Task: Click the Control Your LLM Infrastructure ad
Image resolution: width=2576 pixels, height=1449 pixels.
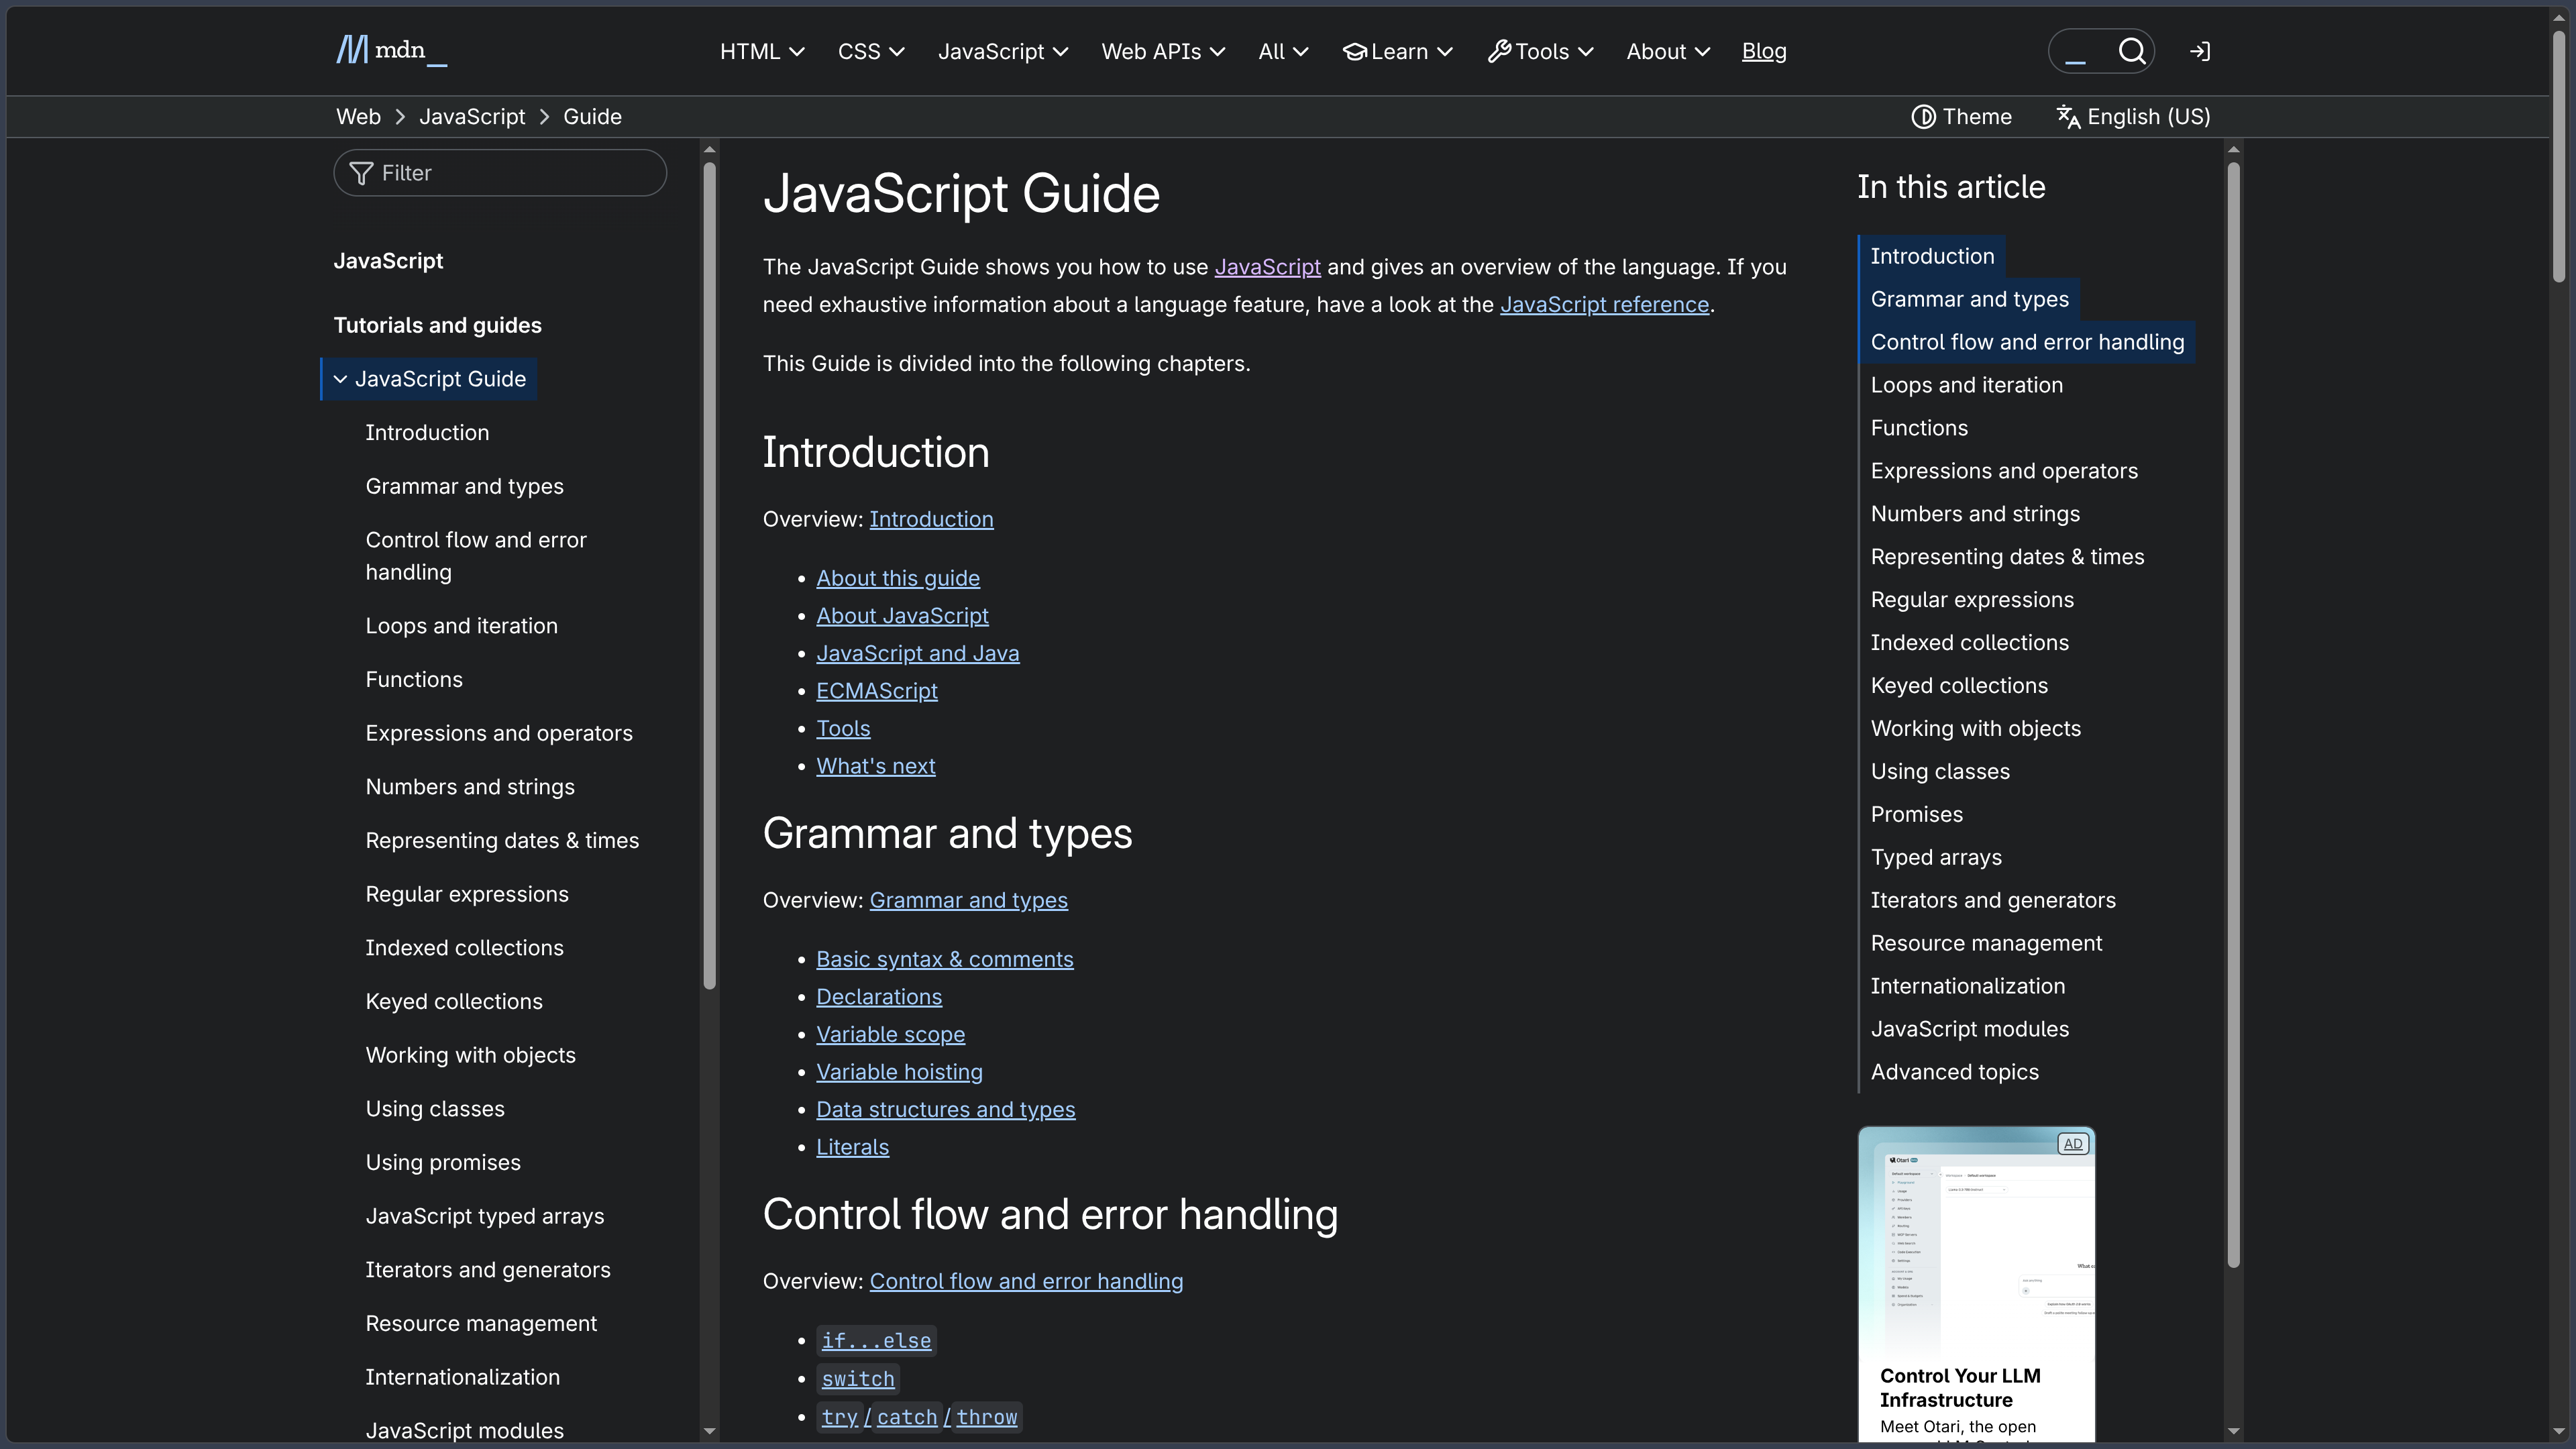Action: pyautogui.click(x=1976, y=1286)
